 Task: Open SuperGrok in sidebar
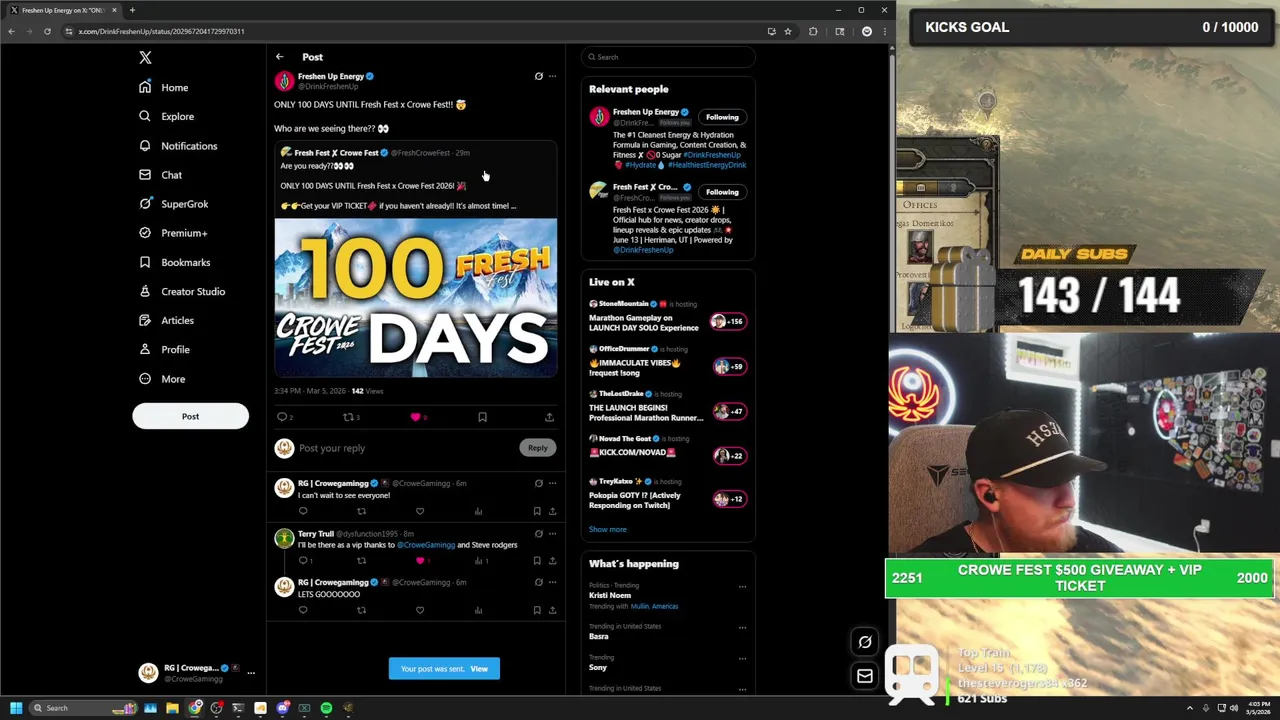pos(173,204)
